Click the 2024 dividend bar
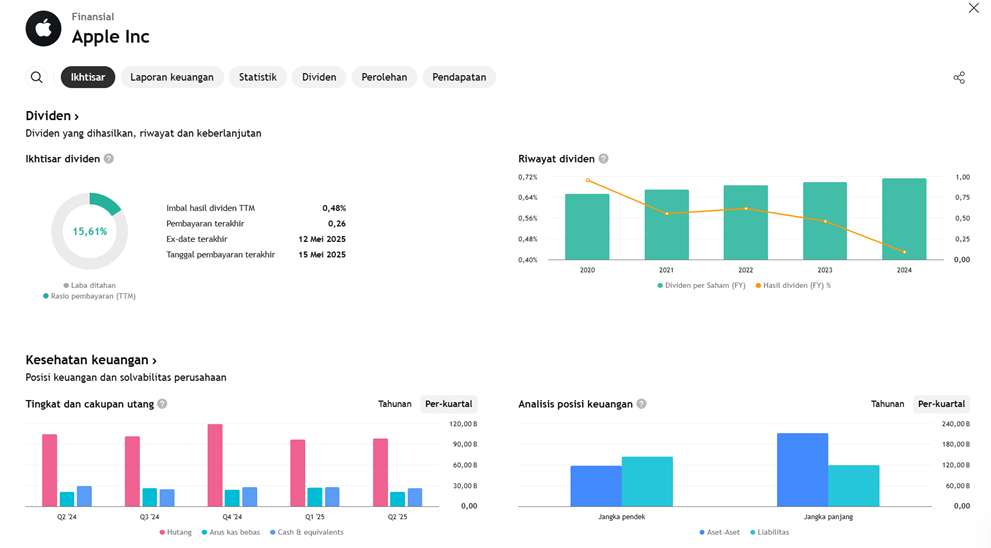This screenshot has height=548, width=991. [904, 219]
